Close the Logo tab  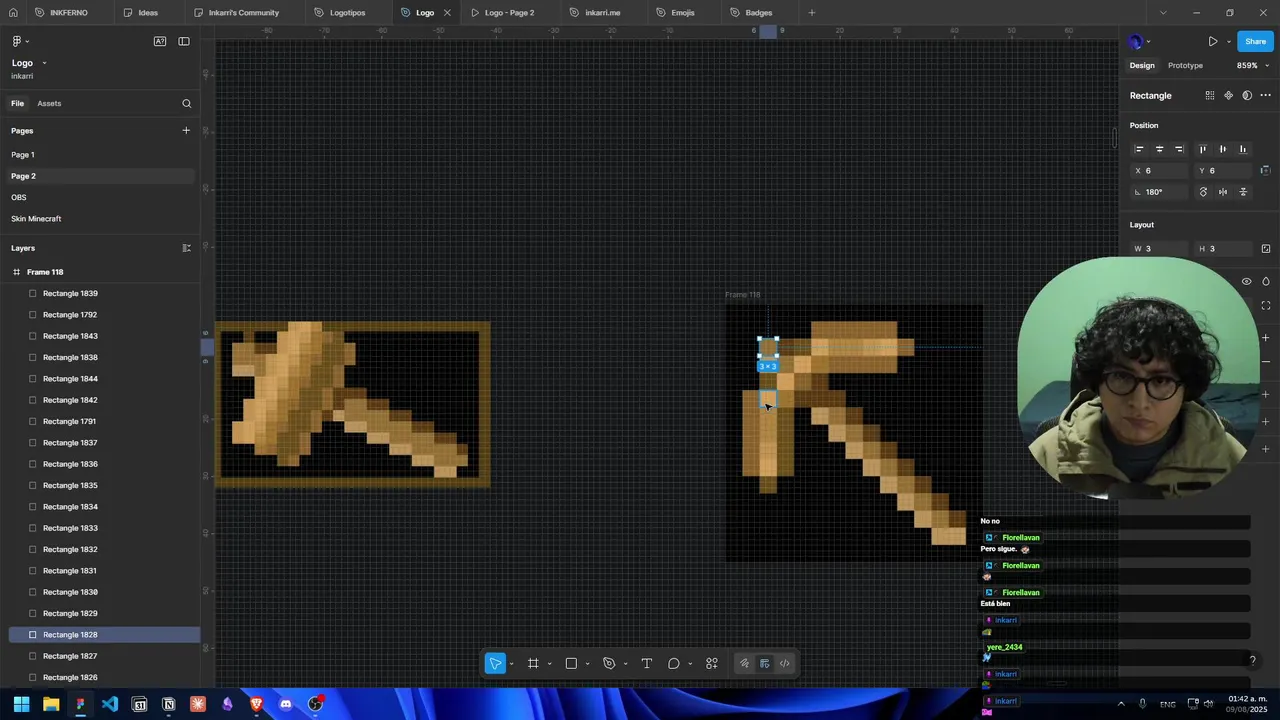point(447,13)
